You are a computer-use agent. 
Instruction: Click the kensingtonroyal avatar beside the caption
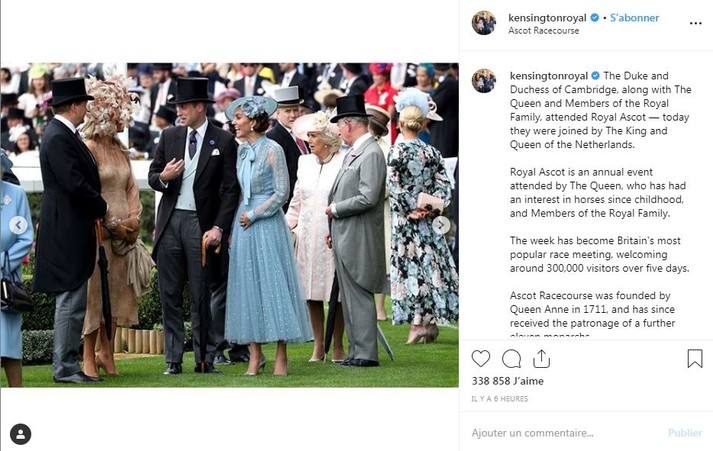click(x=484, y=81)
